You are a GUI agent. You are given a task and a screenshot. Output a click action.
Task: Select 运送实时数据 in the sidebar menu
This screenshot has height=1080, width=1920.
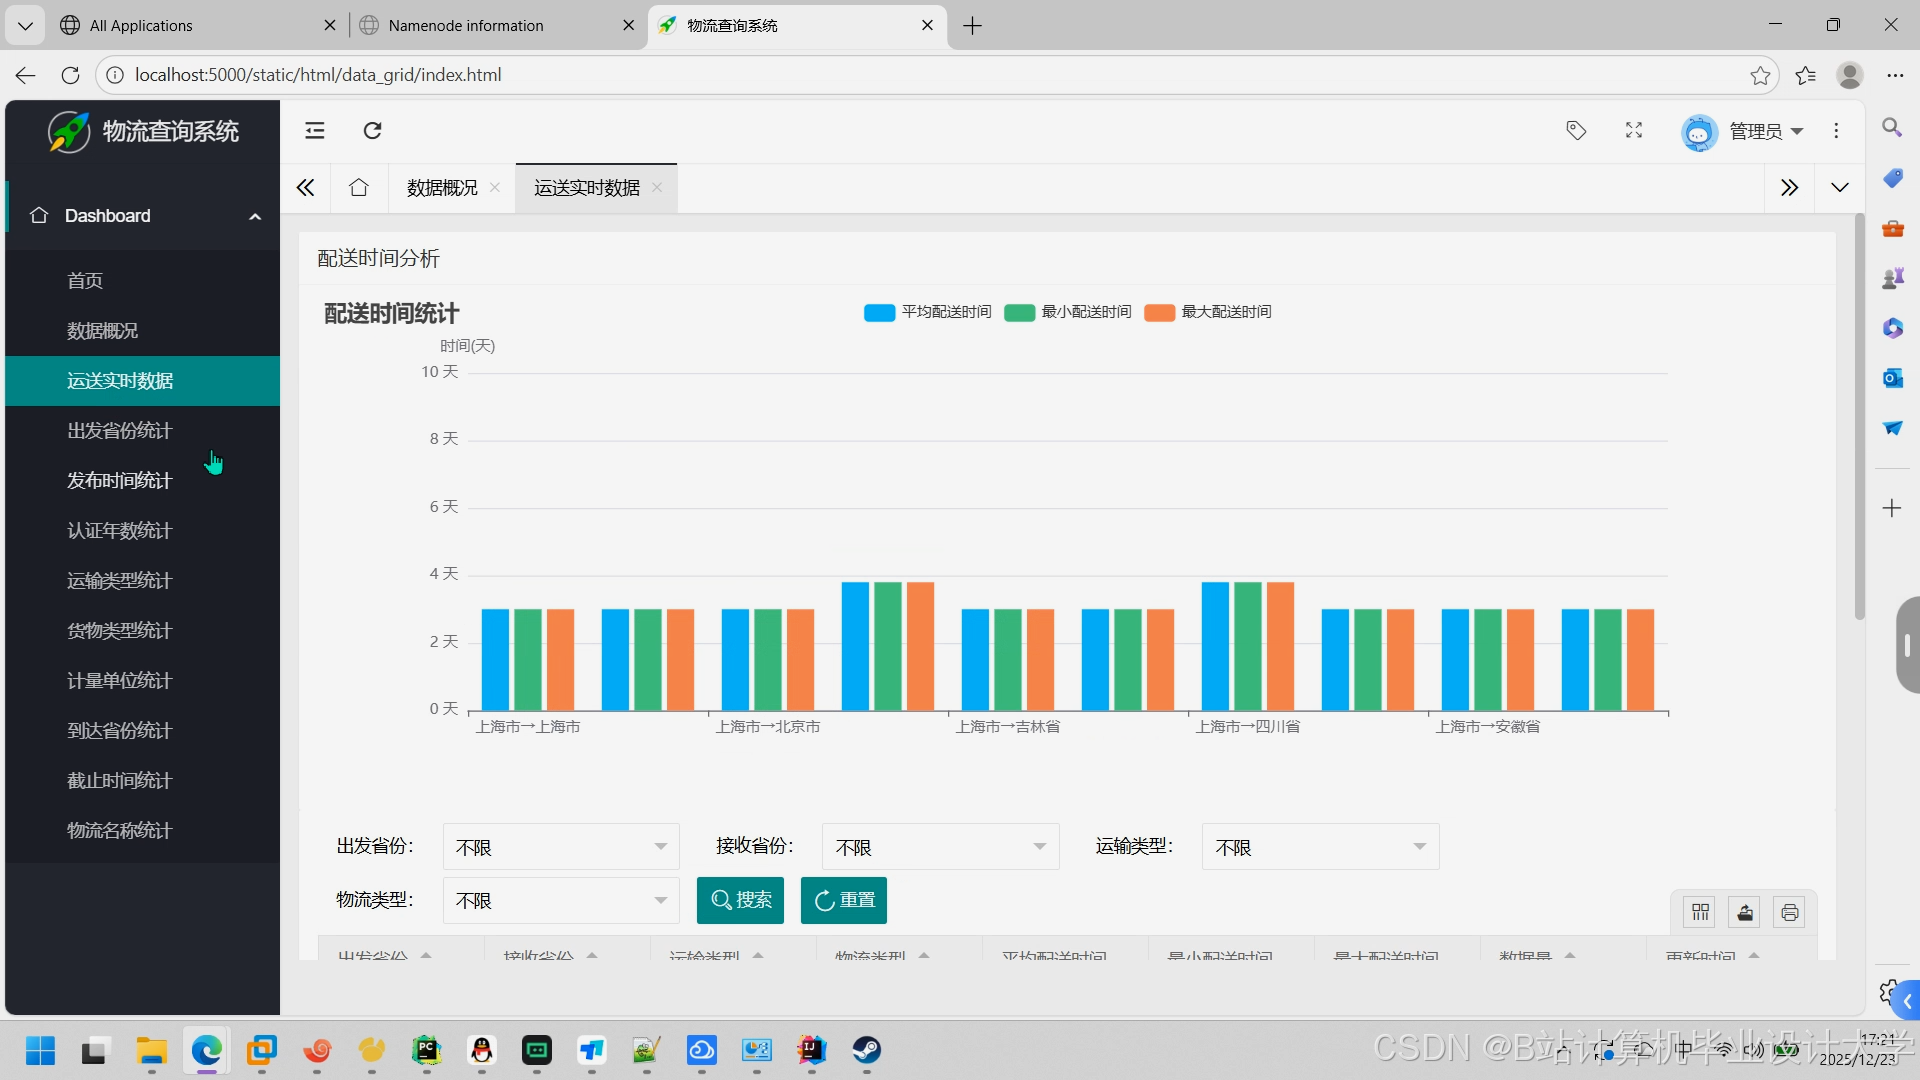[120, 380]
